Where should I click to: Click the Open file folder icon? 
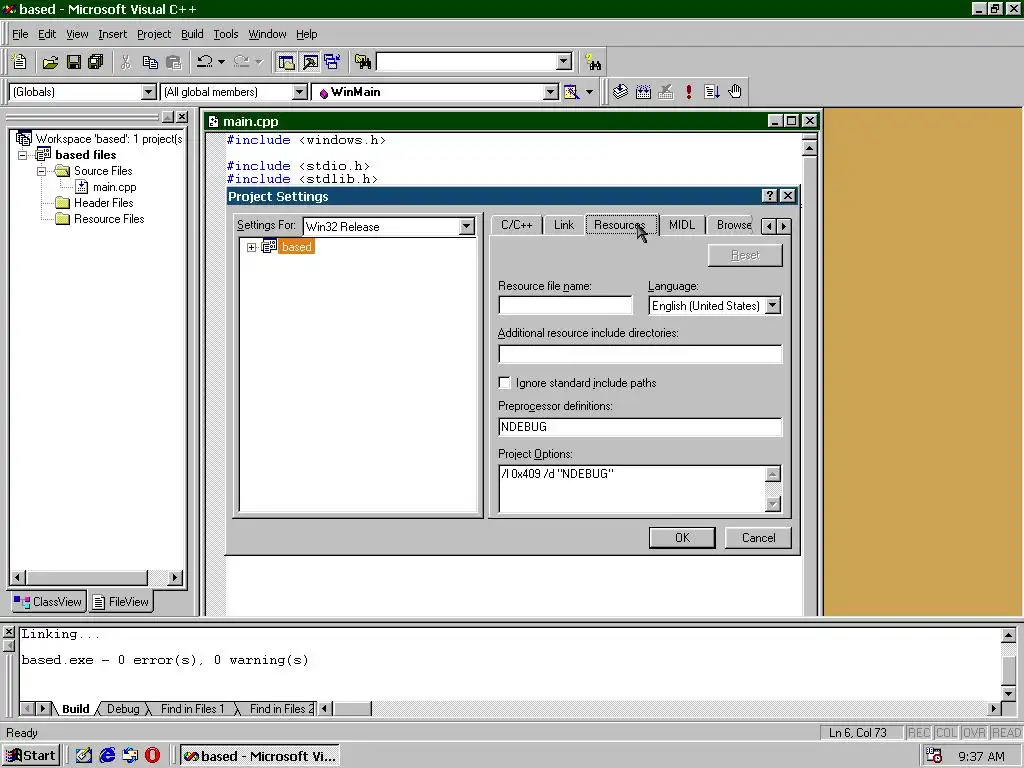[x=50, y=62]
